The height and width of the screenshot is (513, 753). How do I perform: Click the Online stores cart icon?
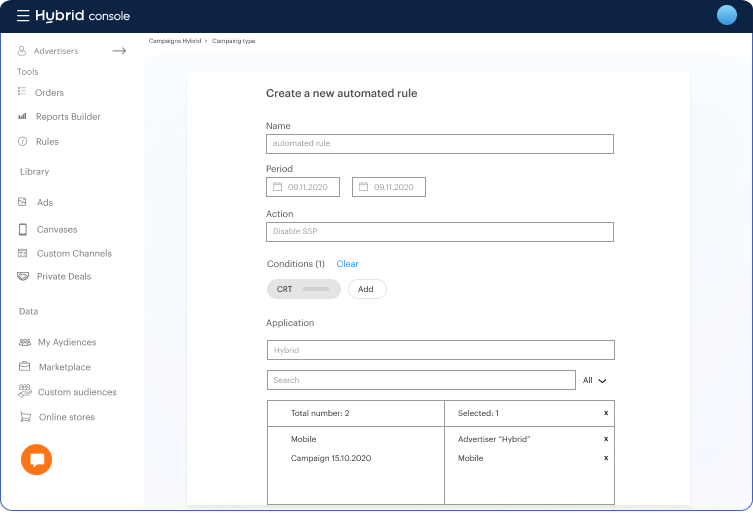tap(25, 417)
